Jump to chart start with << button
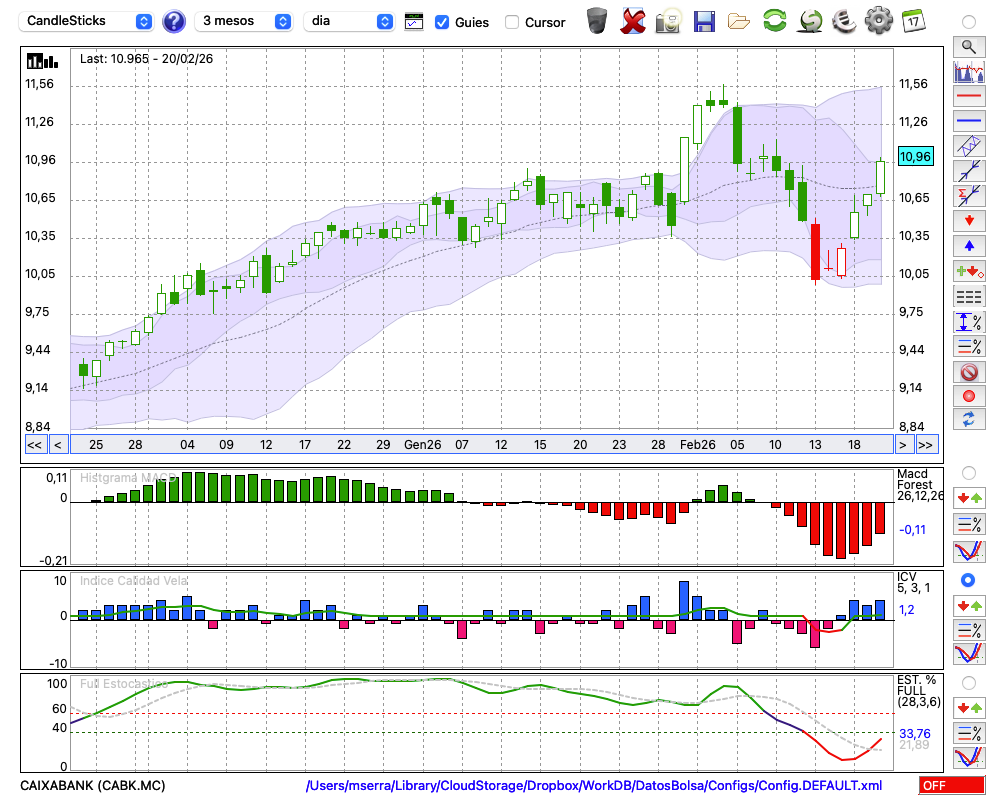 (34, 445)
